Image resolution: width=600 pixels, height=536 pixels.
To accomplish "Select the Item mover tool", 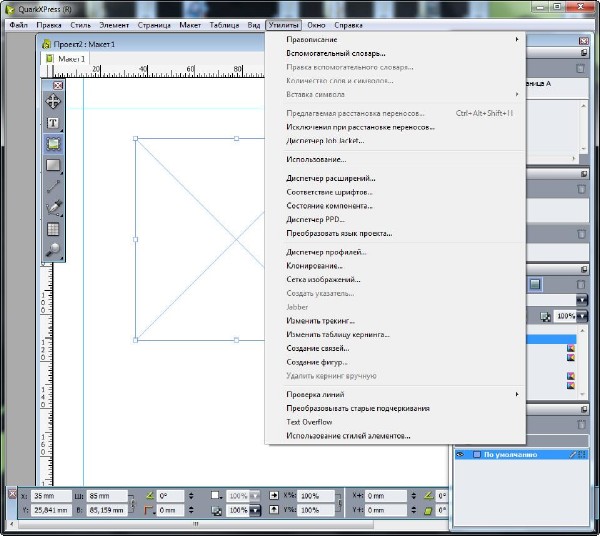I will coord(54,101).
